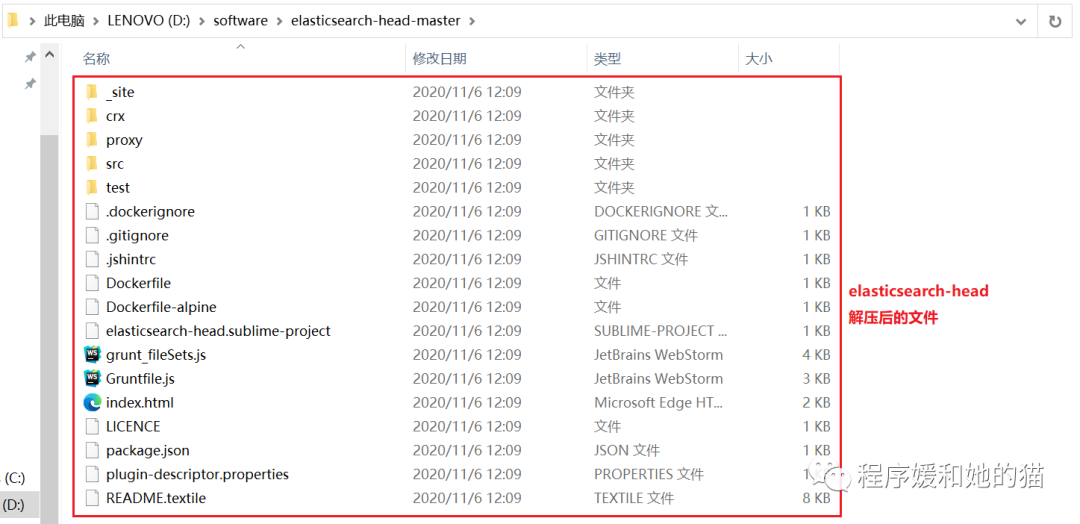Select the .jshintrc file icon
Image resolution: width=1080 pixels, height=524 pixels.
pyautogui.click(x=92, y=260)
